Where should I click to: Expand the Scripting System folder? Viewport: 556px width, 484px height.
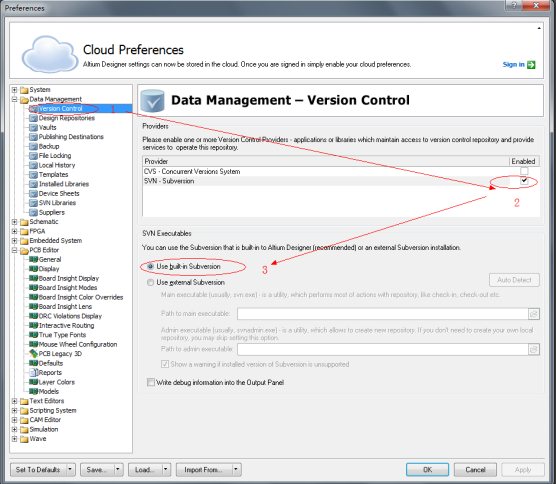click(x=15, y=411)
